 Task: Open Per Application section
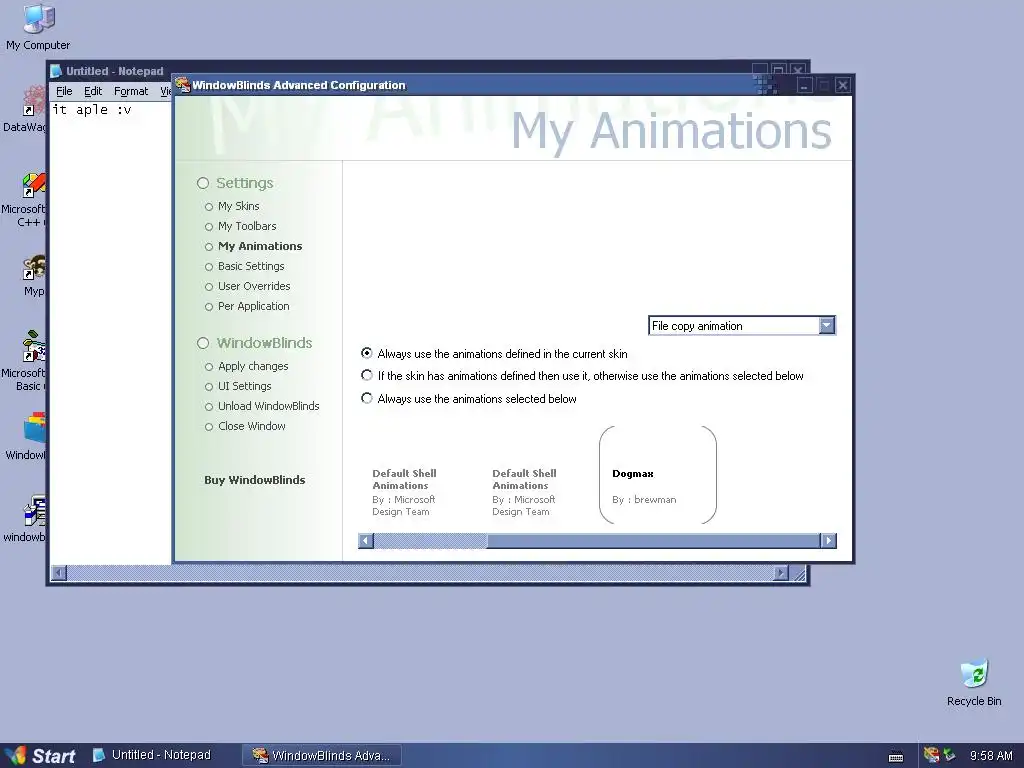pos(253,306)
